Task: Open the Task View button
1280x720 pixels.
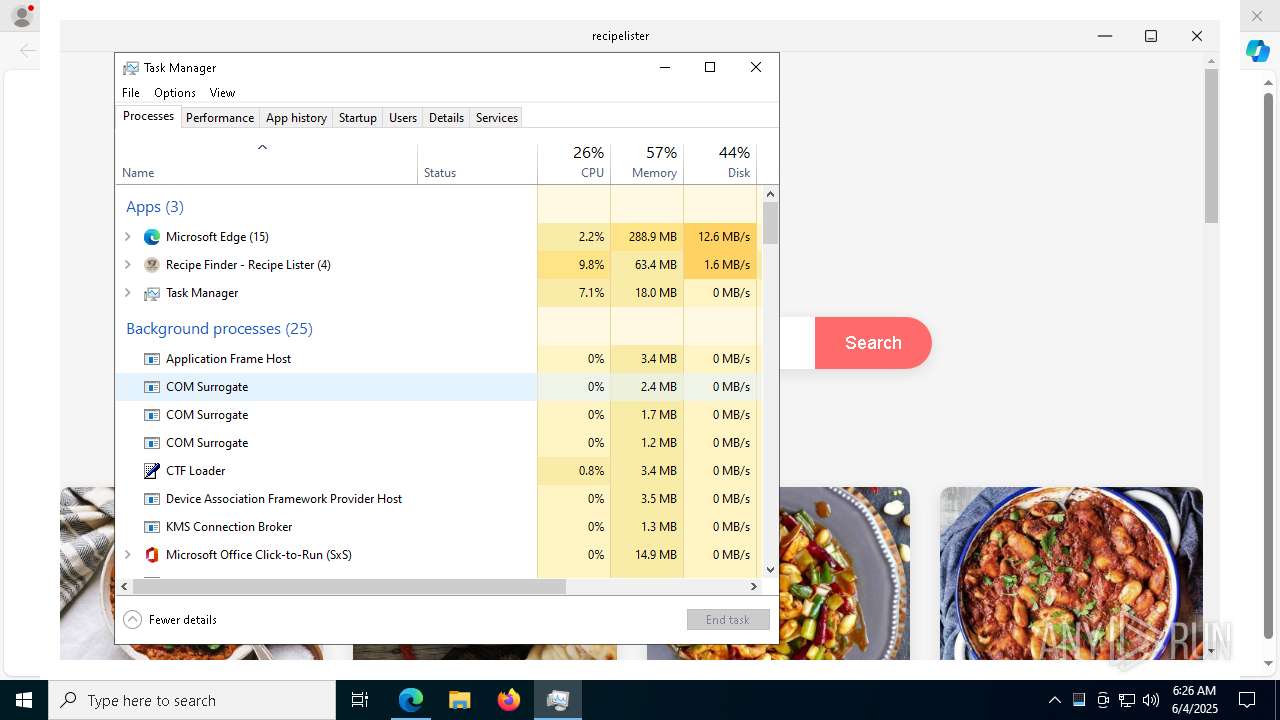Action: pyautogui.click(x=360, y=700)
